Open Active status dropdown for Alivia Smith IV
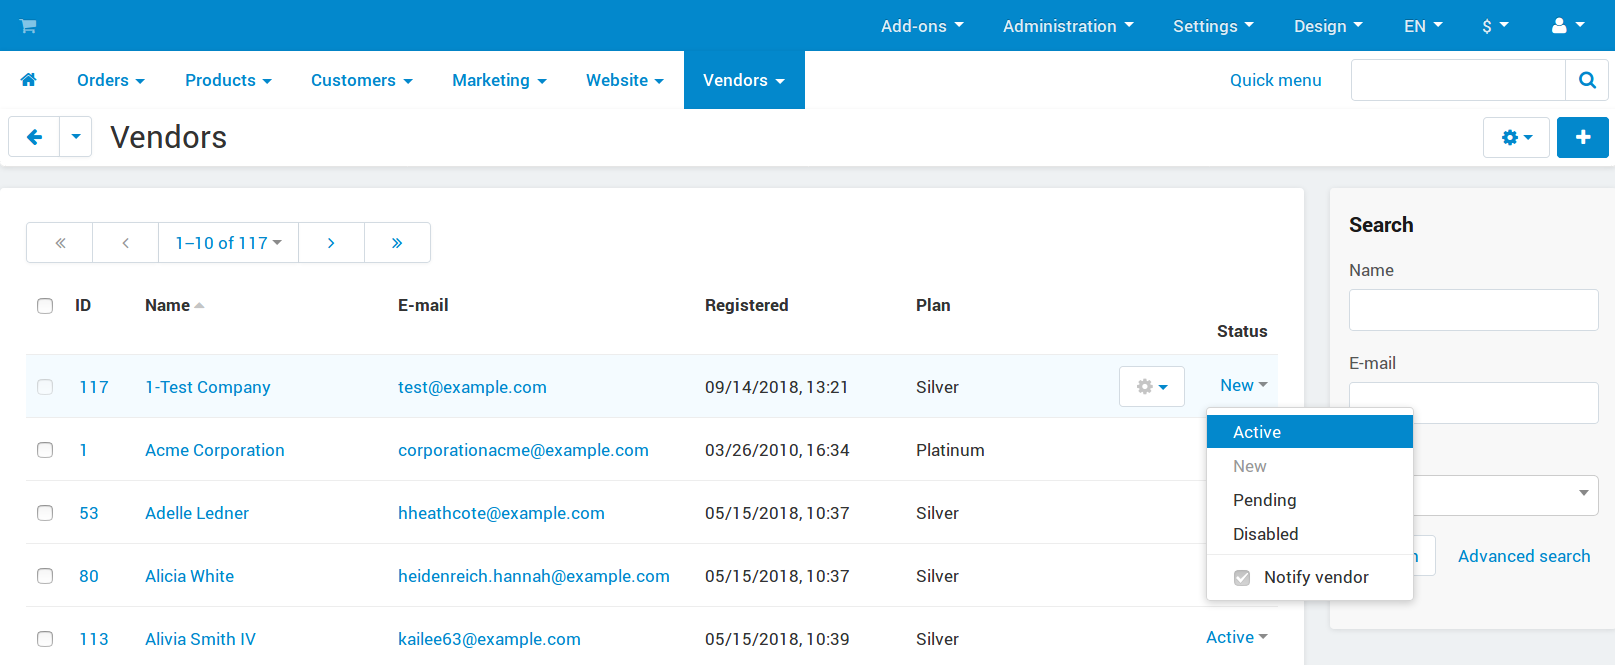Screen dimensions: 1615x665 coord(1236,637)
